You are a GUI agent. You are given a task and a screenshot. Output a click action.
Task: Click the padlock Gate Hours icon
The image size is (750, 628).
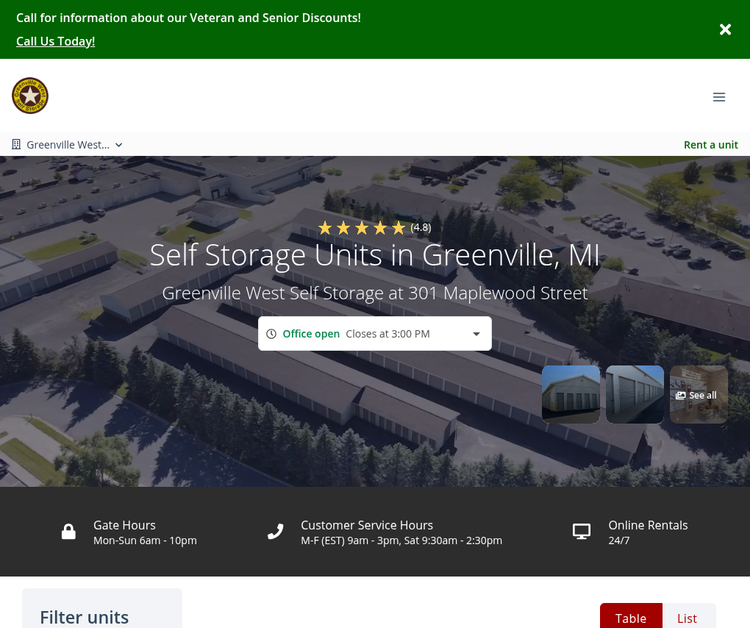click(x=69, y=532)
